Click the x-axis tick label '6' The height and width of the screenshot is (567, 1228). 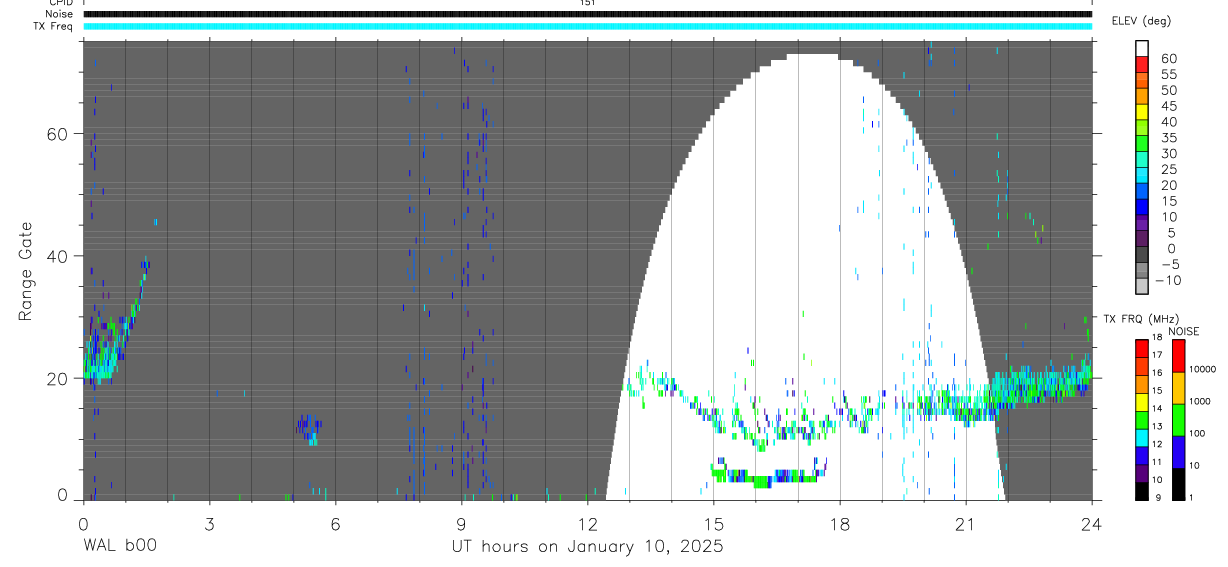(335, 523)
